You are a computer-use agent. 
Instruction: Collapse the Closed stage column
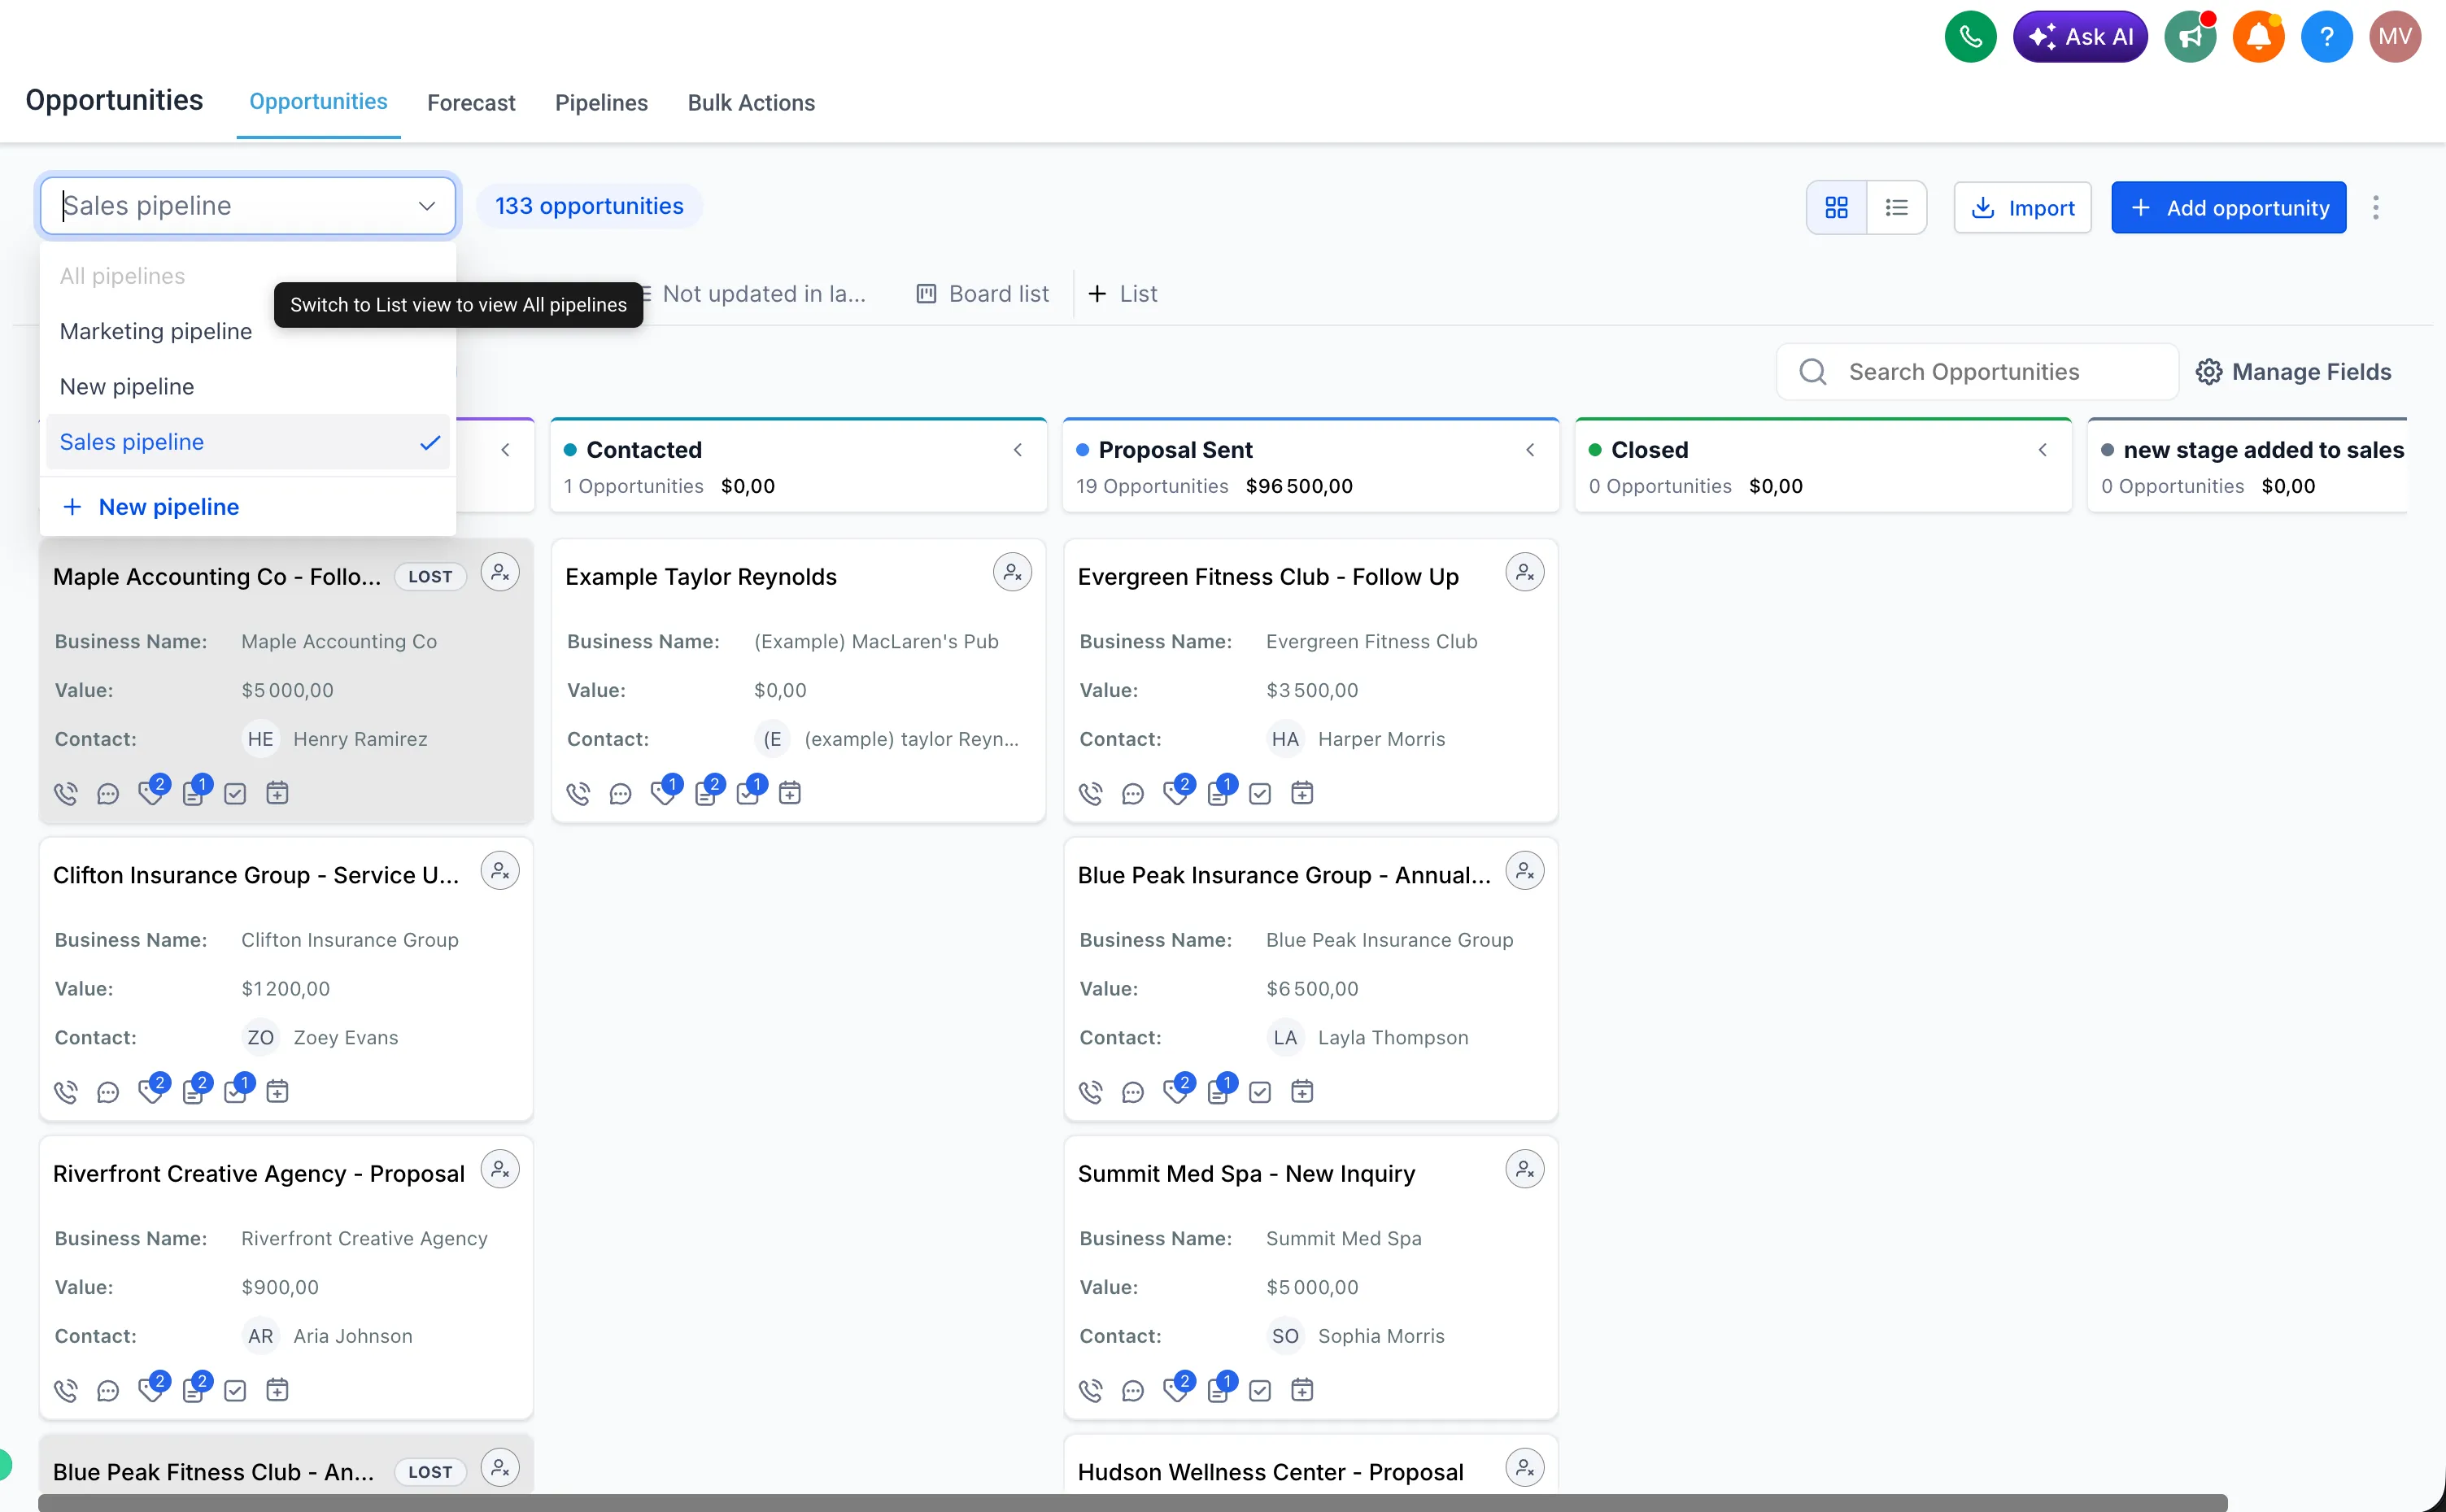(2043, 450)
